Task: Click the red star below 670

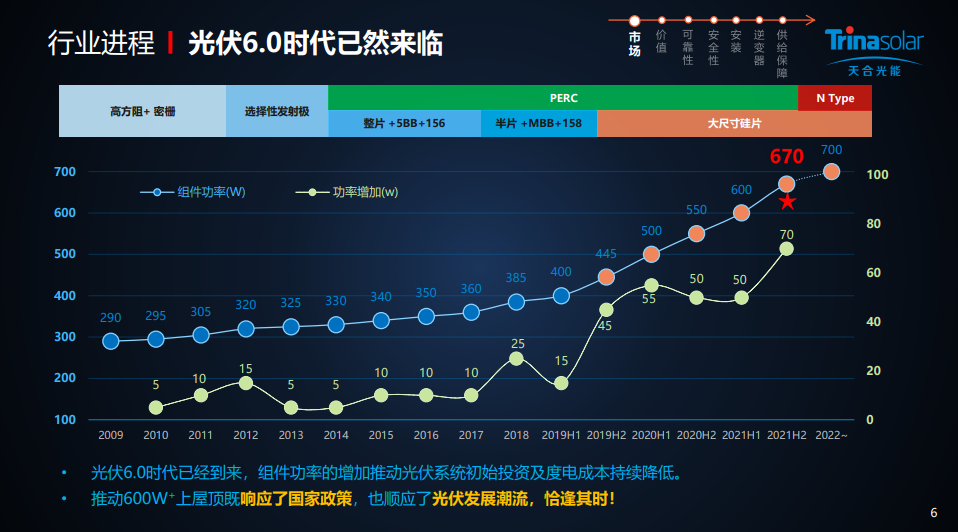Action: tap(788, 202)
